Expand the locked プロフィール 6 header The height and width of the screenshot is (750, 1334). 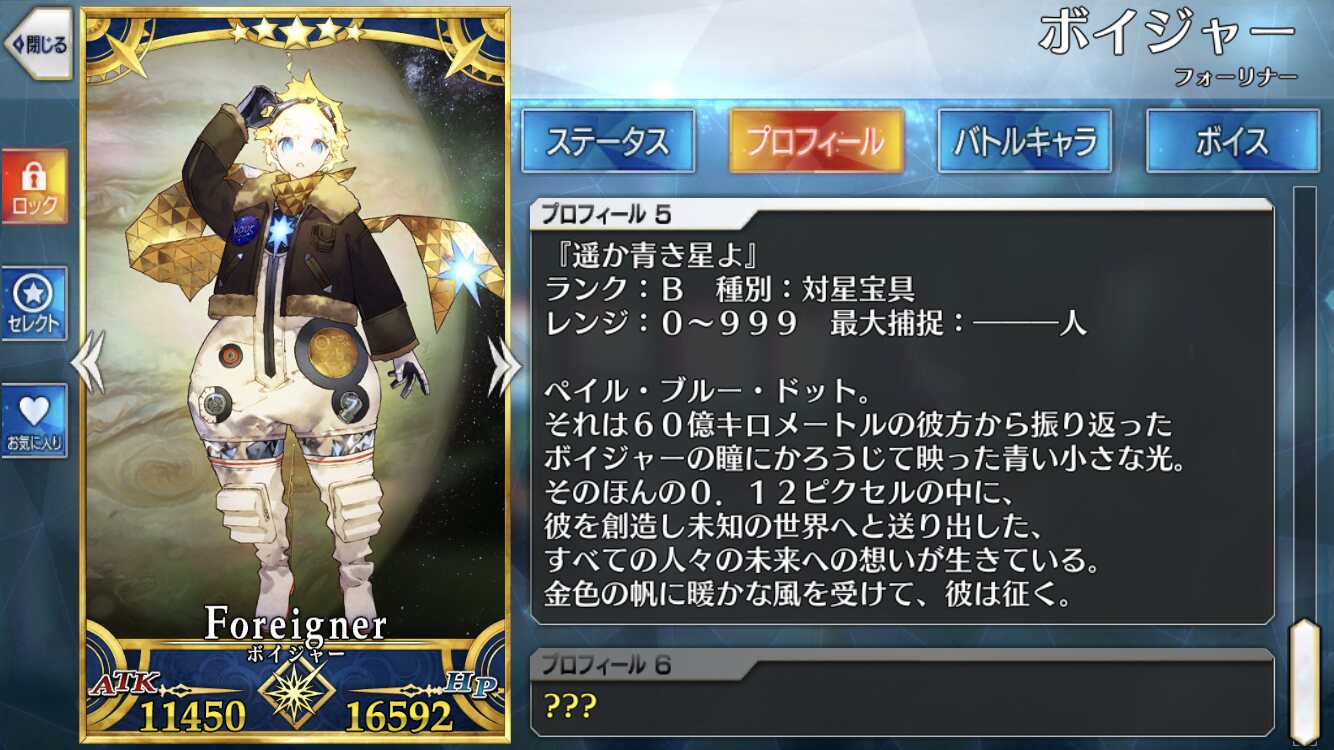pos(900,664)
